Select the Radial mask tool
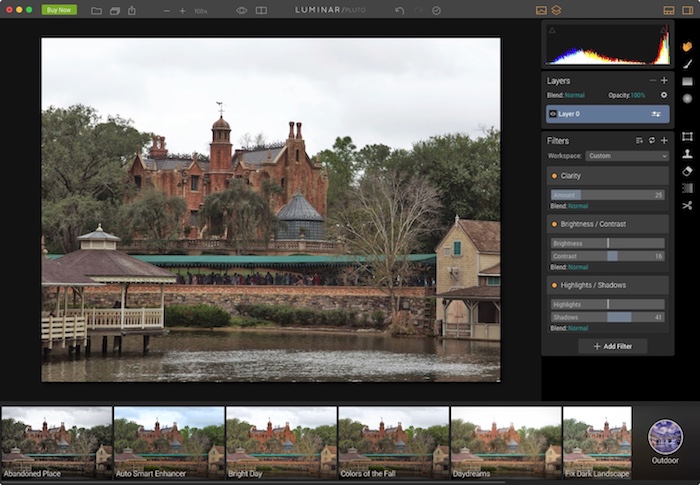This screenshot has height=485, width=700. (x=687, y=98)
